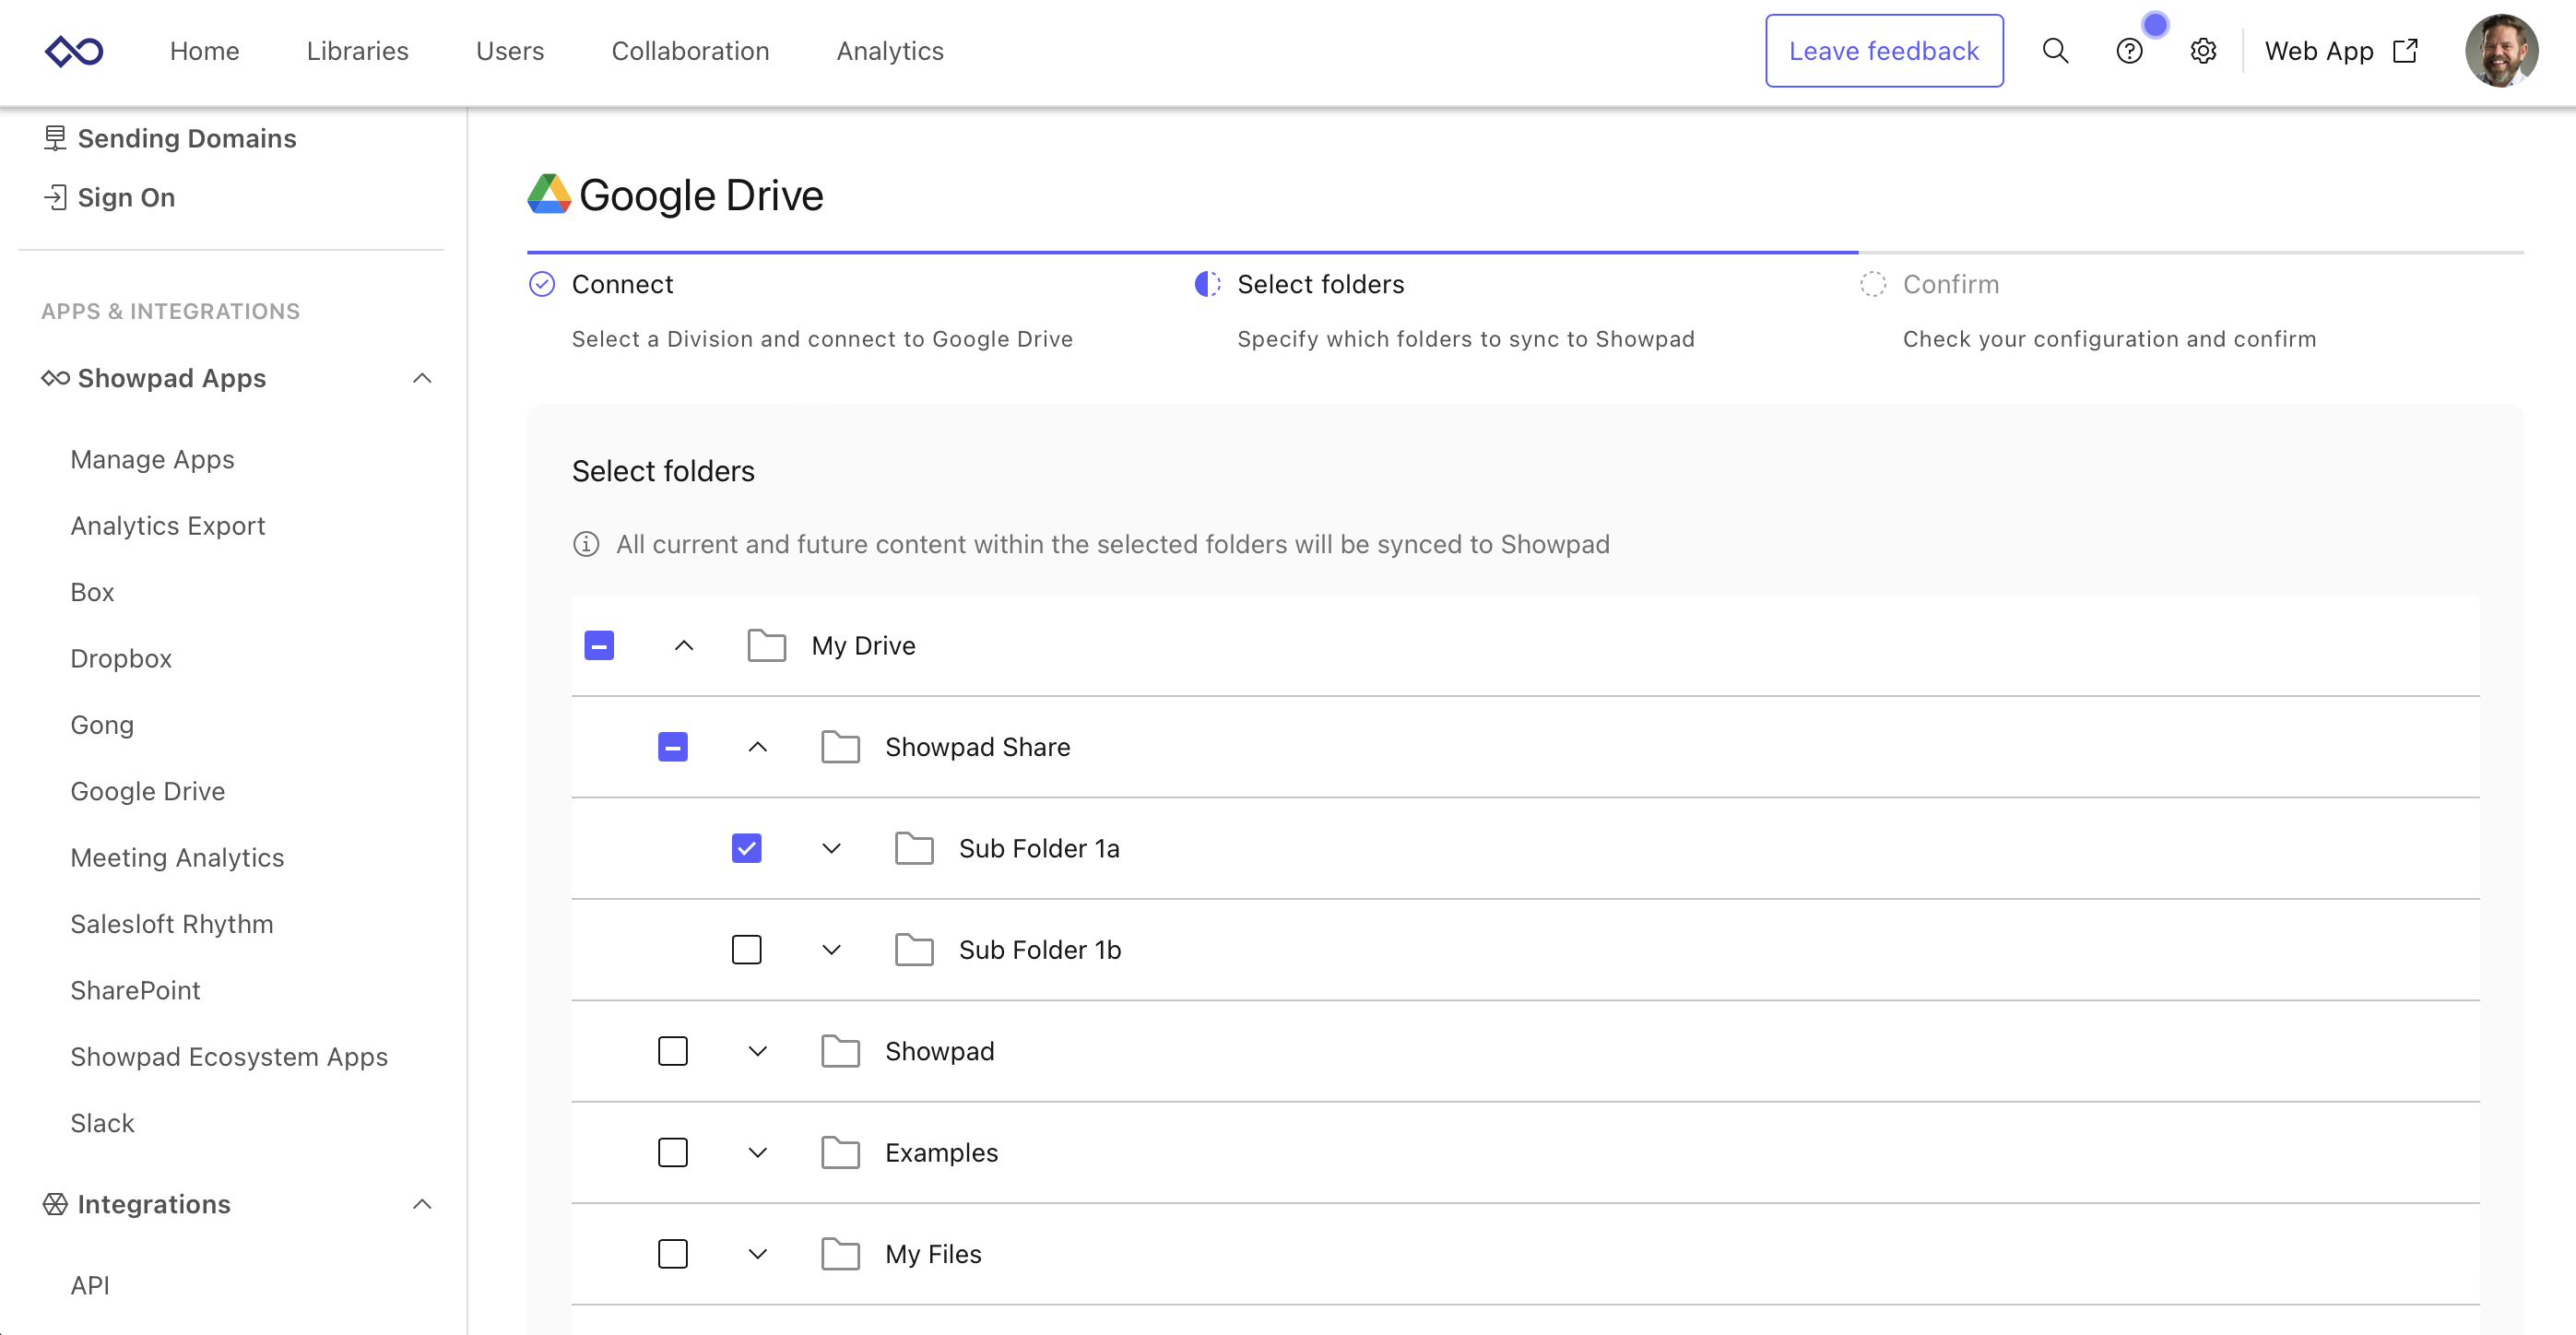The image size is (2576, 1335).
Task: Collapse the My Drive folder tree
Action: (x=684, y=646)
